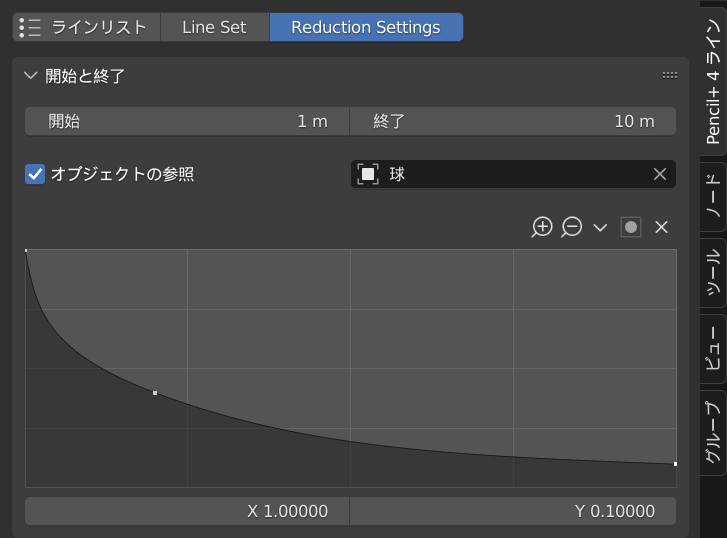Open the ツール sidebar tab
Viewport: 727px width, 538px height.
coord(712,274)
